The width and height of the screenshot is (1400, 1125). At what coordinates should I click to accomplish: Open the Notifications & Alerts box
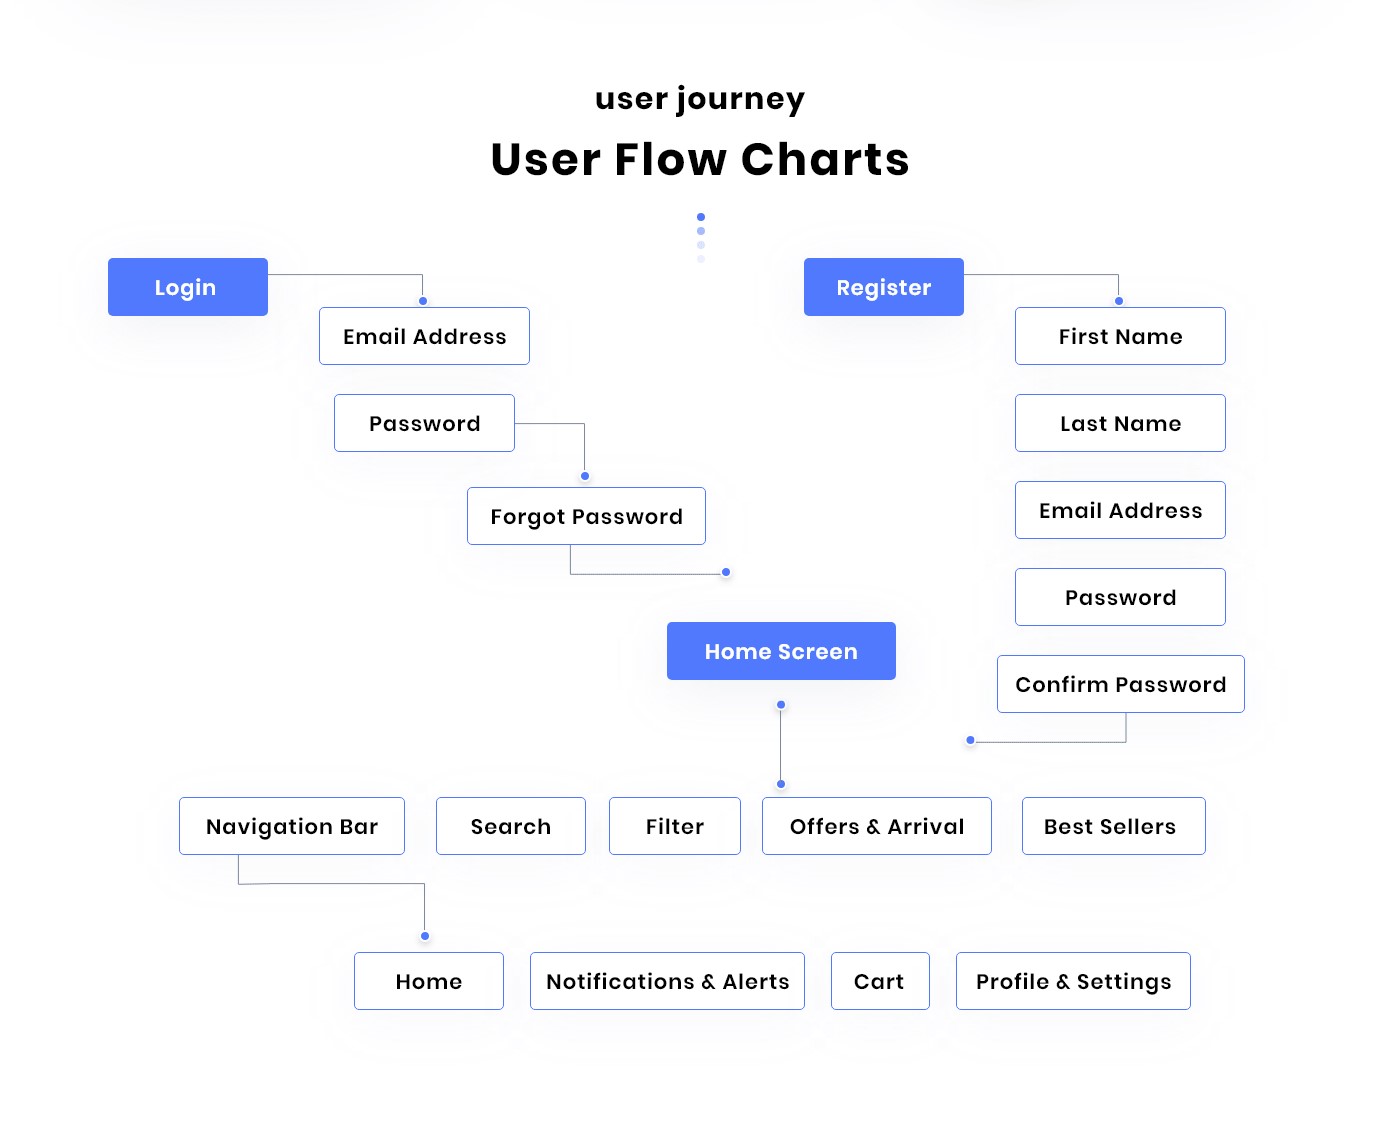[667, 981]
